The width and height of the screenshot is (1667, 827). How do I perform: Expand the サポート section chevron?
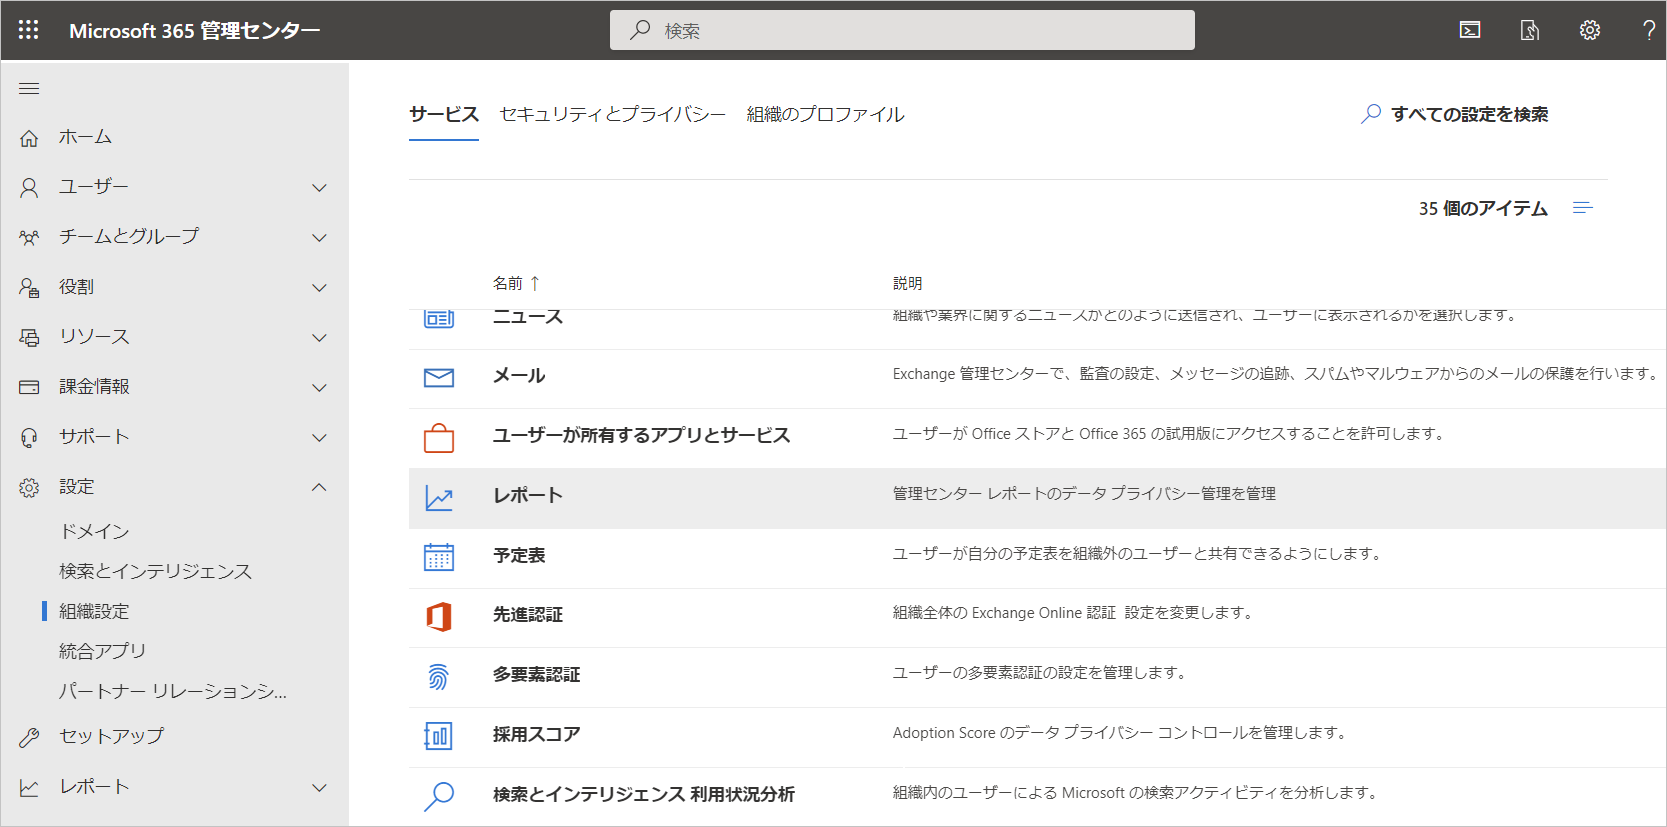319,437
